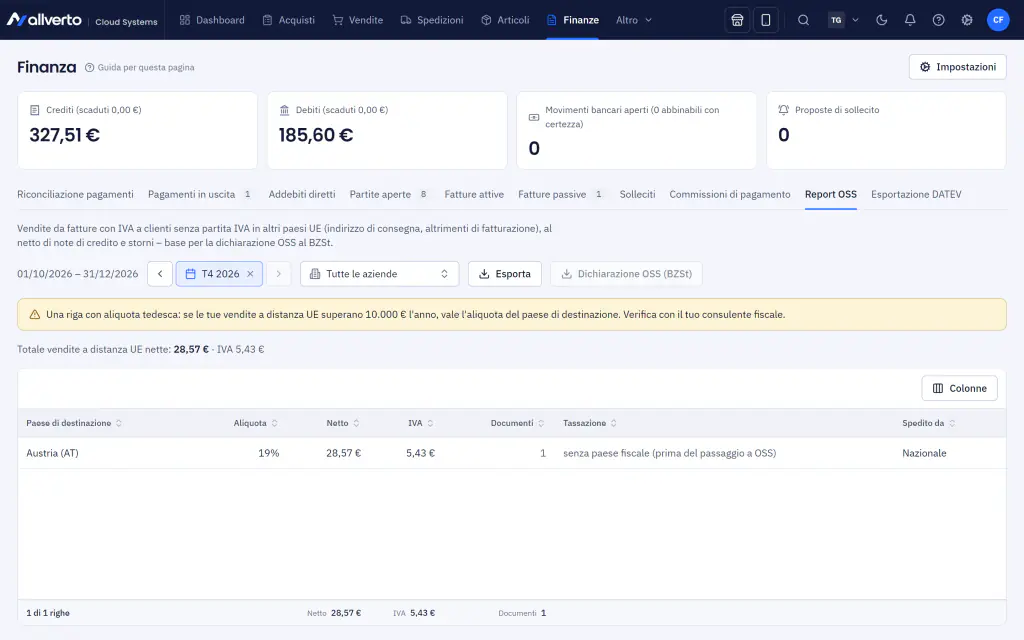Go to the previous quarter with the left chevron

pos(160,274)
